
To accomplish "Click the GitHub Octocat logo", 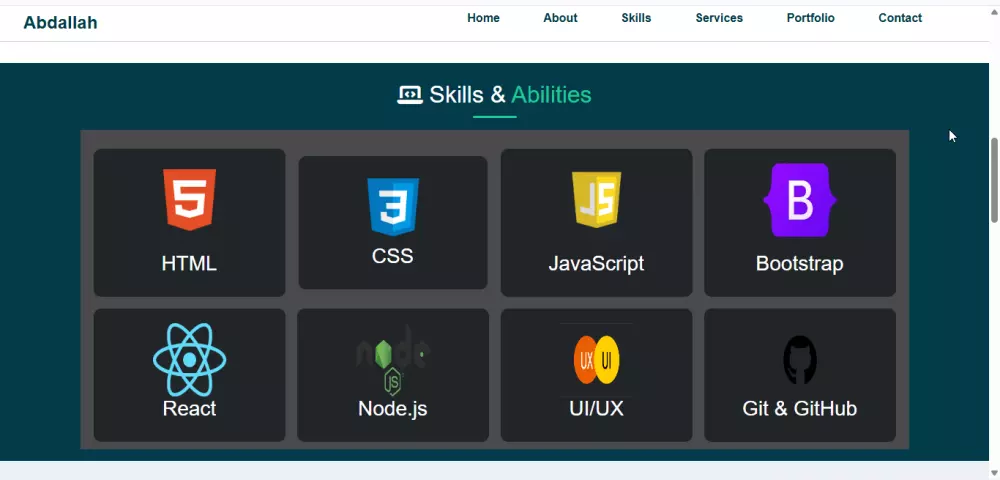I will pos(800,360).
